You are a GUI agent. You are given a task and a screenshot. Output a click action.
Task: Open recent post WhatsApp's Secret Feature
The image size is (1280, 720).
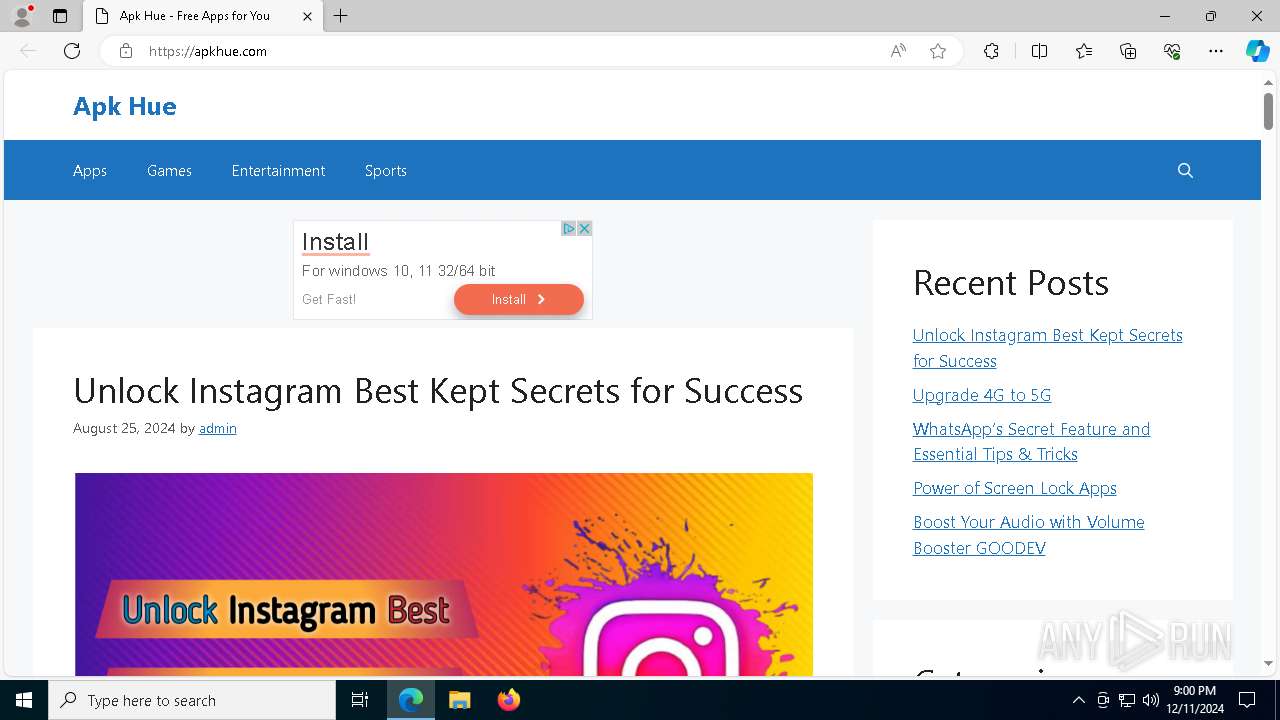pos(1031,441)
